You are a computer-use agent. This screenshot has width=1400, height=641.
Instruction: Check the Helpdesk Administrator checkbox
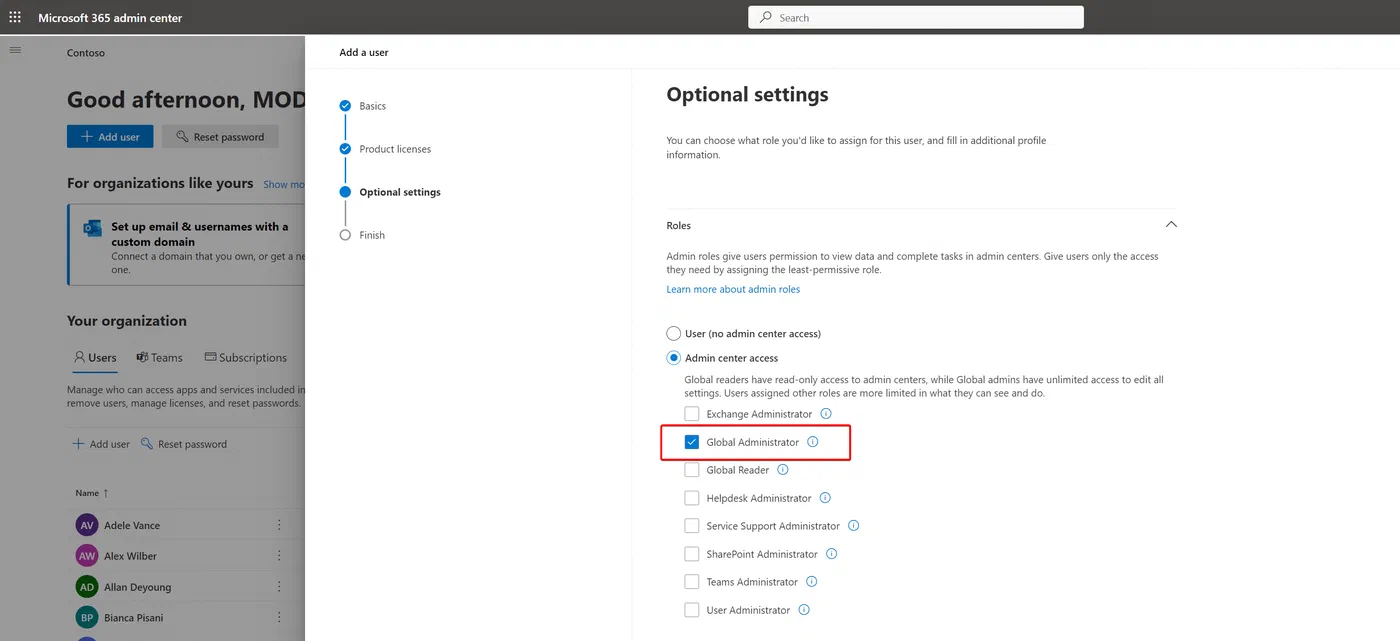coord(692,498)
